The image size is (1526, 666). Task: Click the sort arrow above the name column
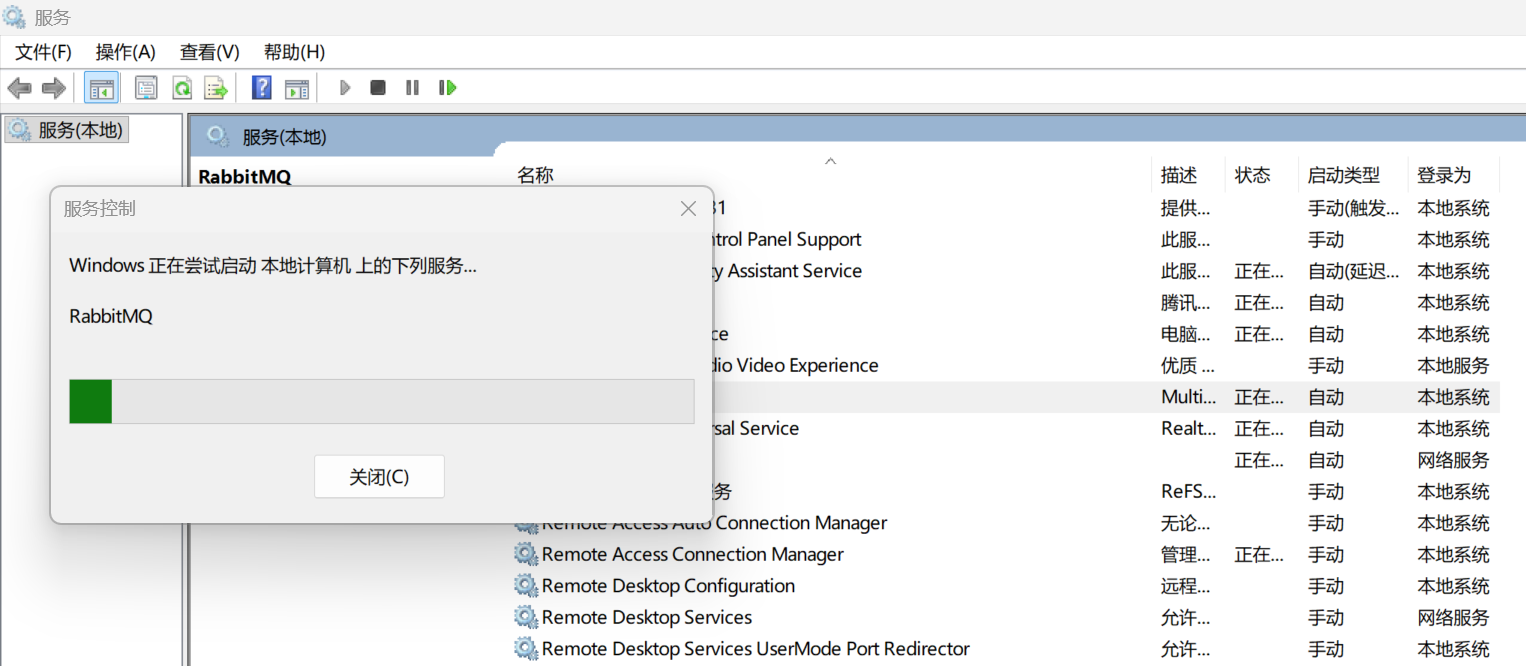tap(830, 160)
